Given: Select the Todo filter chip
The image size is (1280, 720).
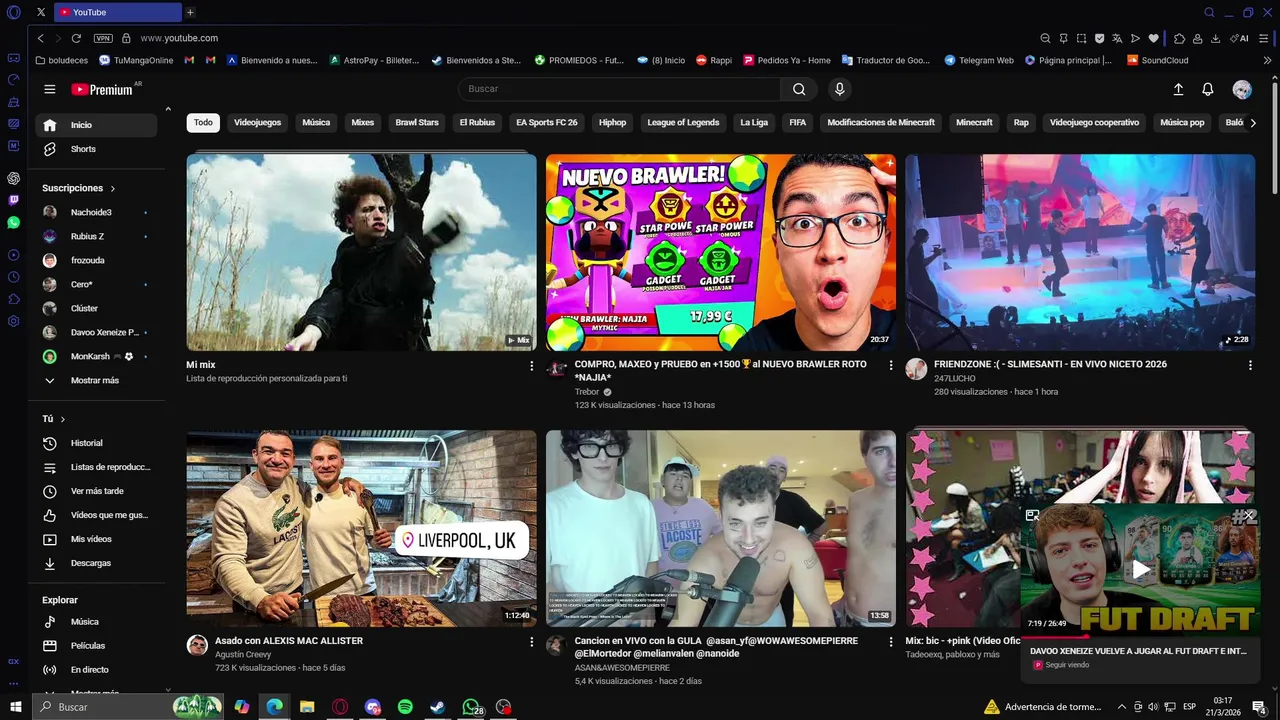Looking at the screenshot, I should [x=203, y=123].
